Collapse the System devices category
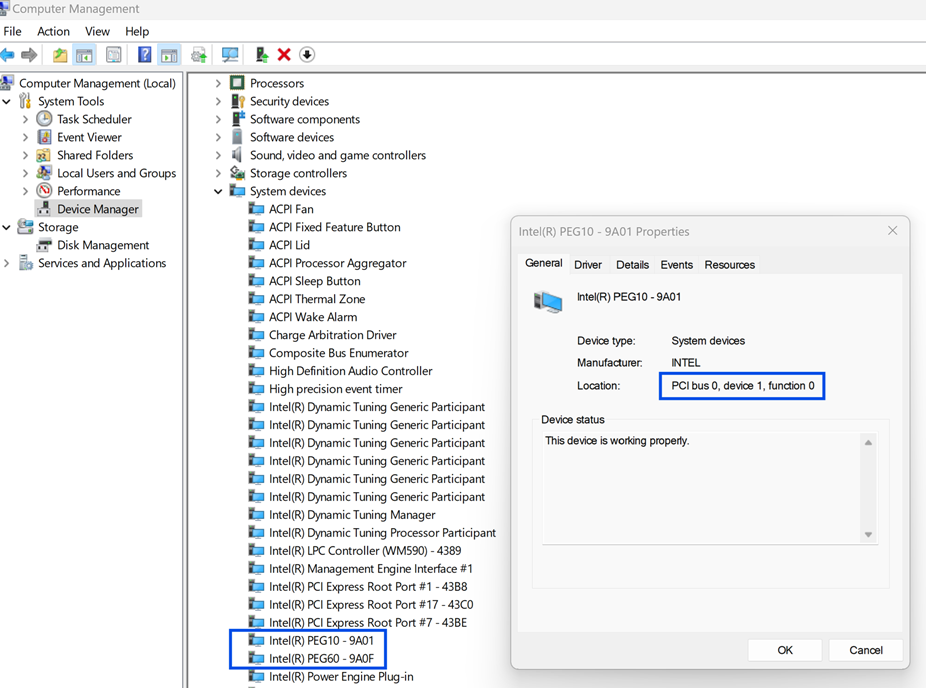The height and width of the screenshot is (688, 926). [218, 192]
